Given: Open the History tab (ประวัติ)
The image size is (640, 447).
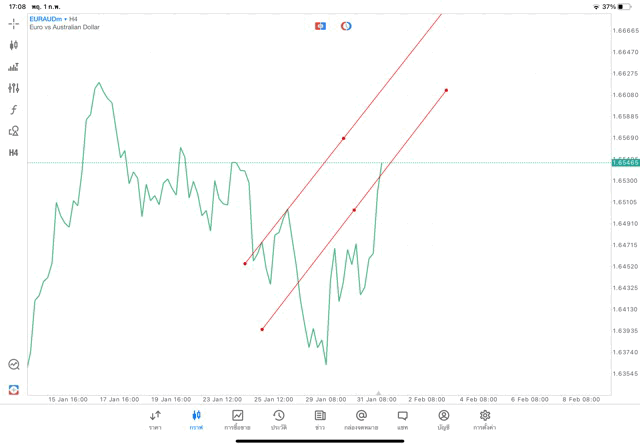Looking at the screenshot, I should click(x=279, y=420).
